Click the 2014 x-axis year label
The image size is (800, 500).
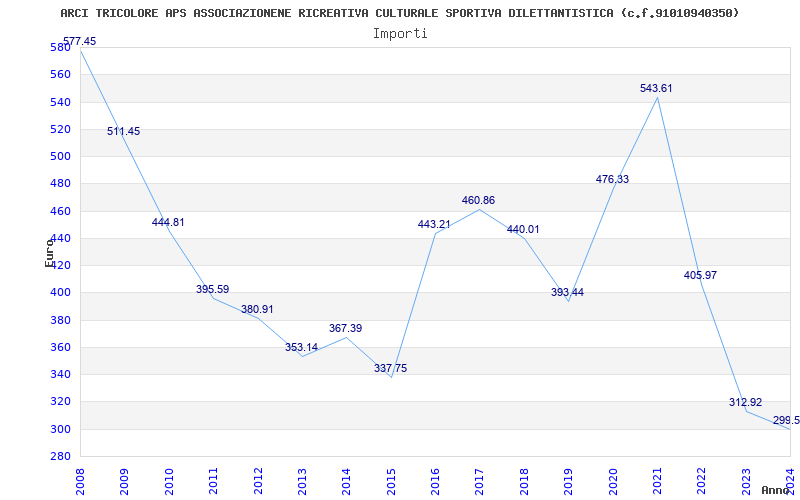[x=346, y=481]
